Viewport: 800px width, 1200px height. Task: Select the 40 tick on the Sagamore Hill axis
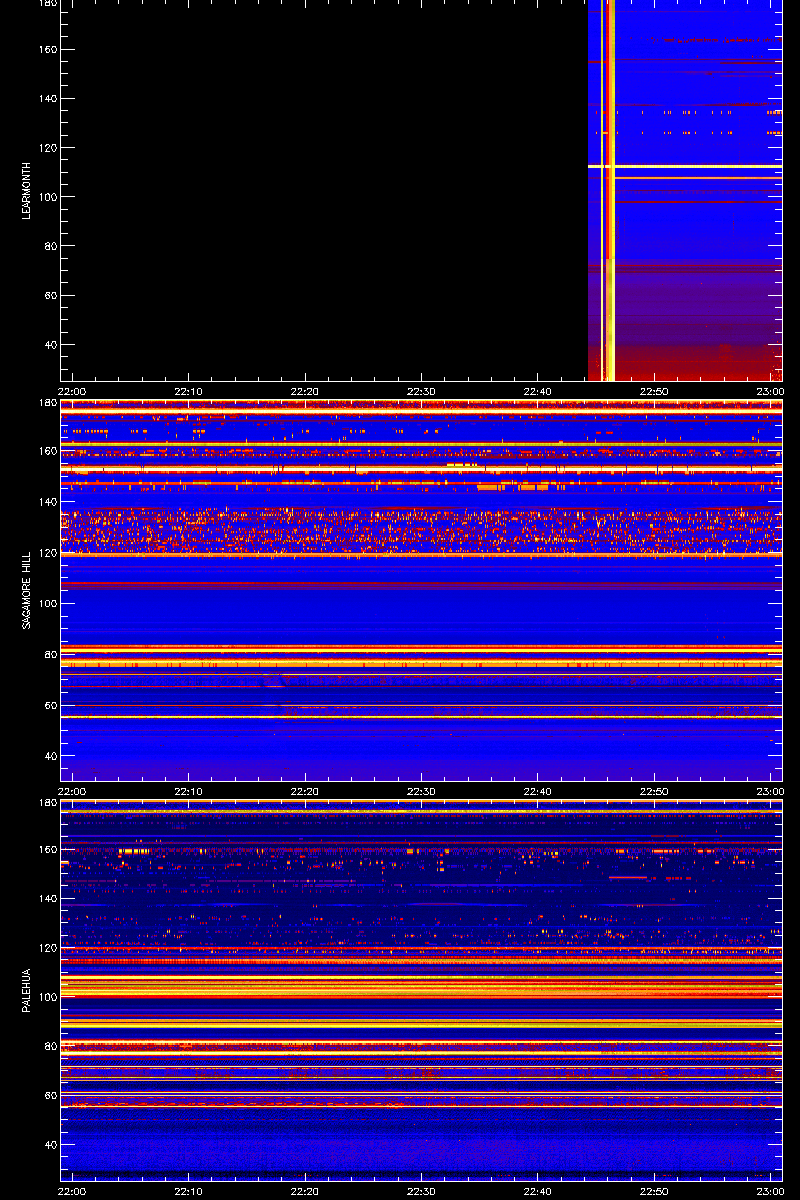pyautogui.click(x=49, y=757)
